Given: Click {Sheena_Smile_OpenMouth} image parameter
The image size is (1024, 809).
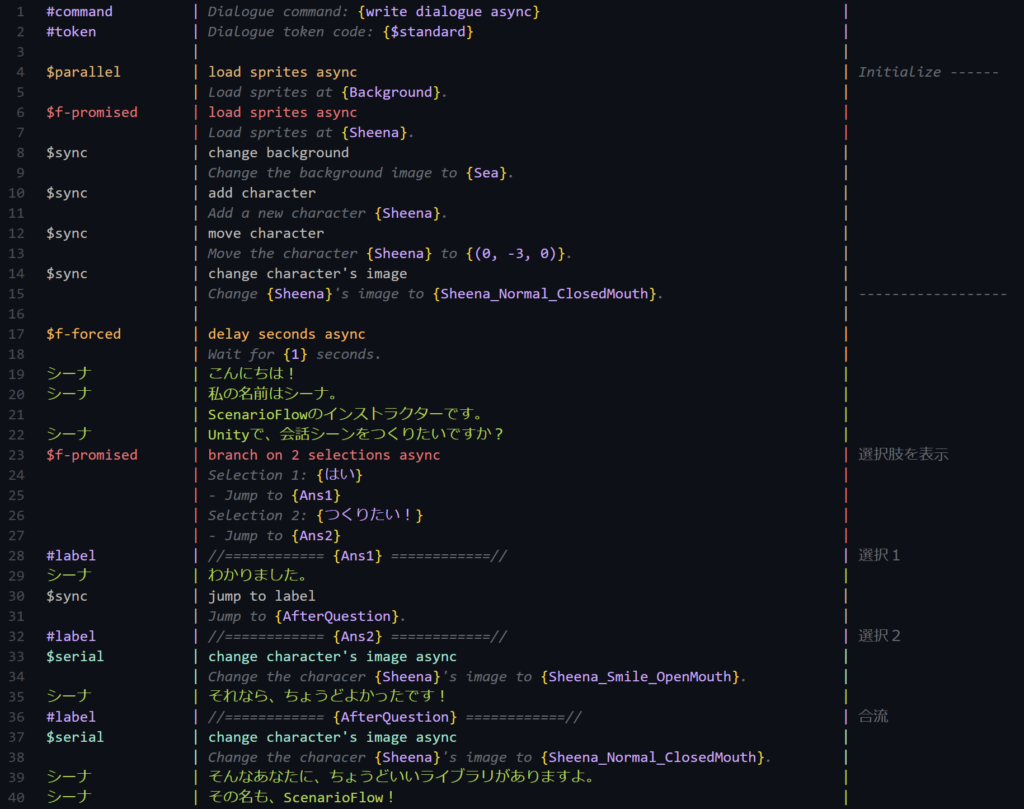Looking at the screenshot, I should click(640, 677).
